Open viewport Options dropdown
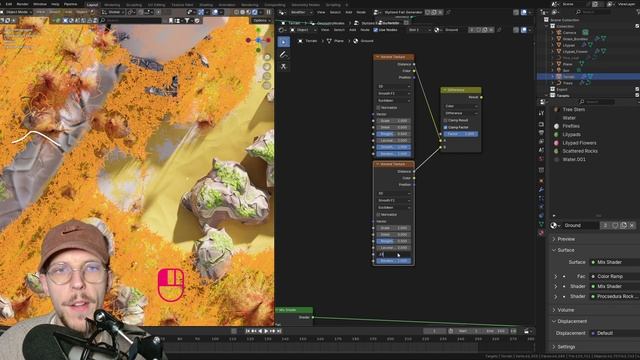Screen dimensions: 640x360 [x=261, y=20]
